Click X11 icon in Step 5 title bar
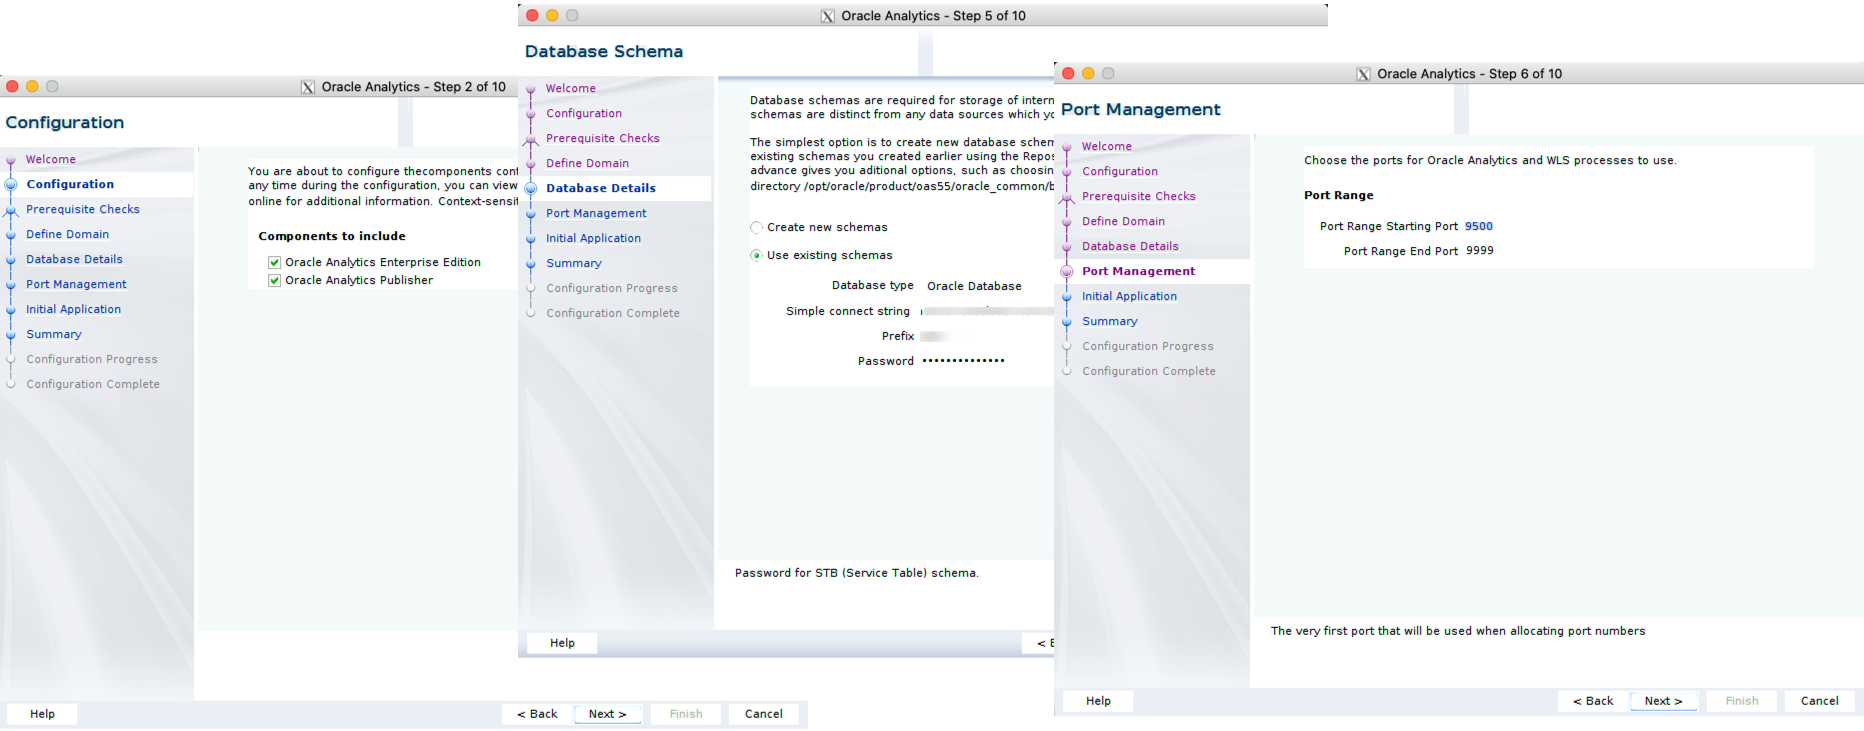The image size is (1864, 731). (x=828, y=16)
